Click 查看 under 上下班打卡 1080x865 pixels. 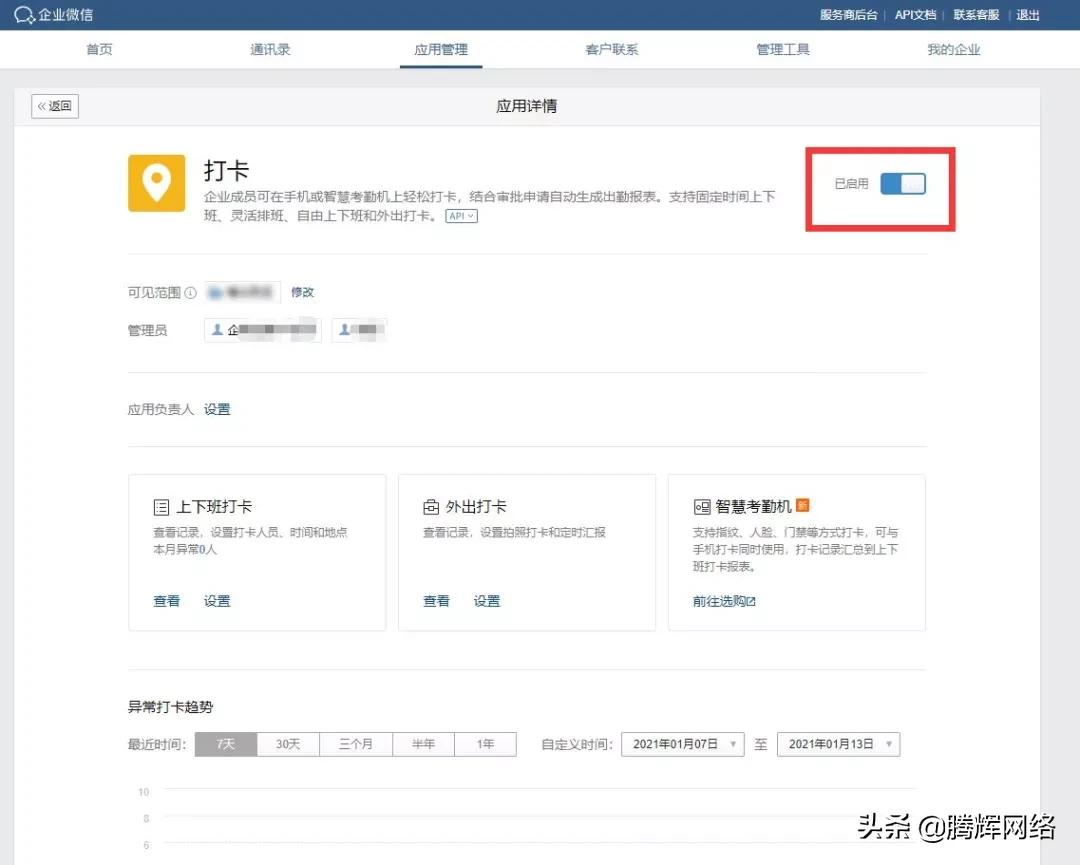[167, 601]
